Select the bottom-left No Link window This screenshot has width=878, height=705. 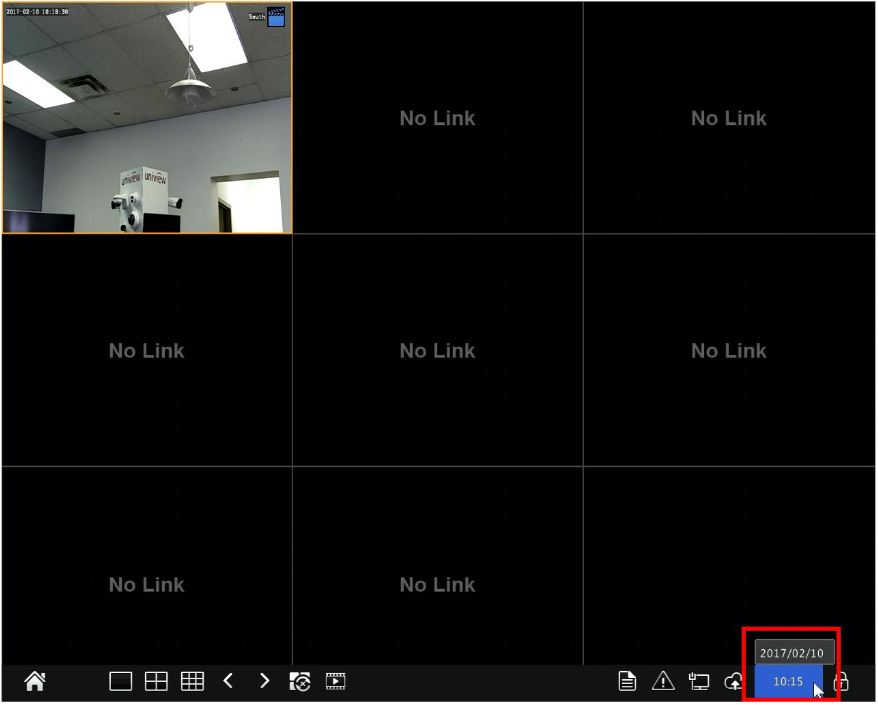147,585
